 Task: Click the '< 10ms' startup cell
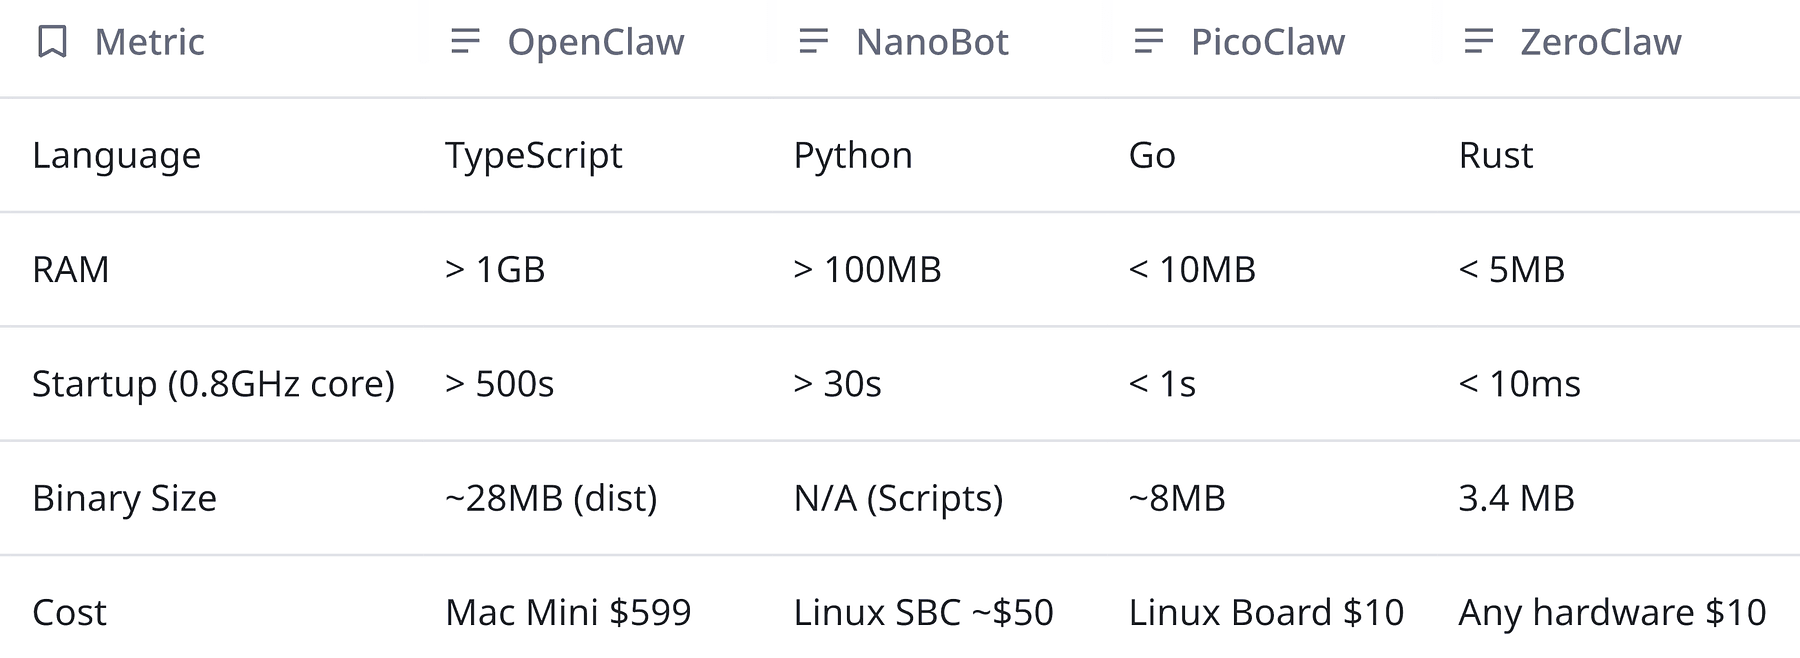point(1519,384)
